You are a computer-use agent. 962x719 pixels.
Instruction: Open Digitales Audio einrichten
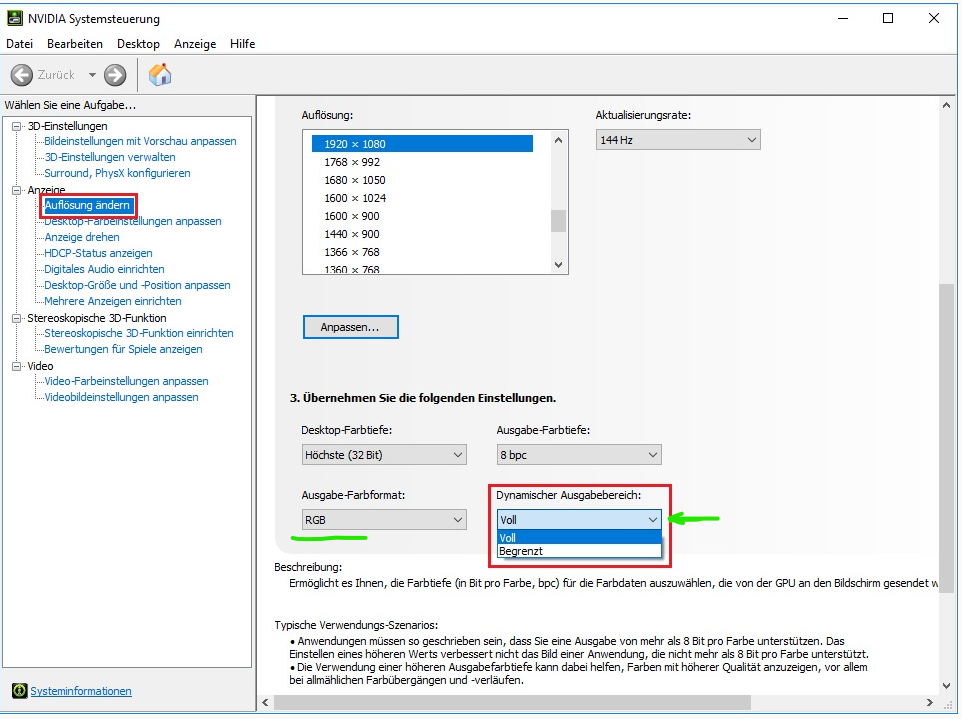(104, 269)
